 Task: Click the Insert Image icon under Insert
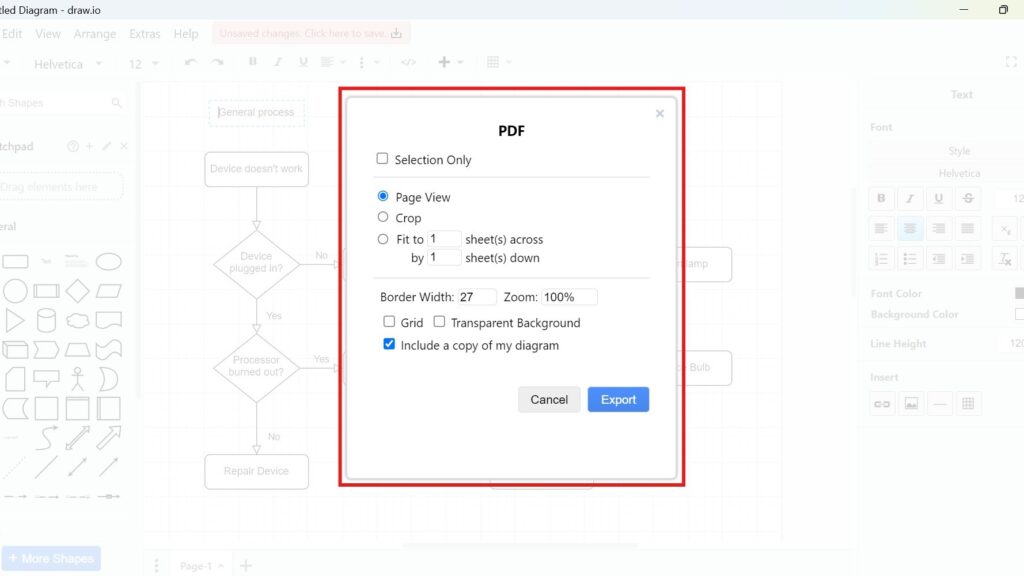click(x=911, y=403)
